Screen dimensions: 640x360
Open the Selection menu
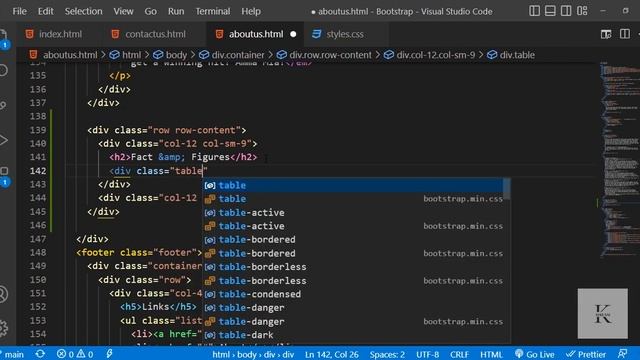click(83, 11)
